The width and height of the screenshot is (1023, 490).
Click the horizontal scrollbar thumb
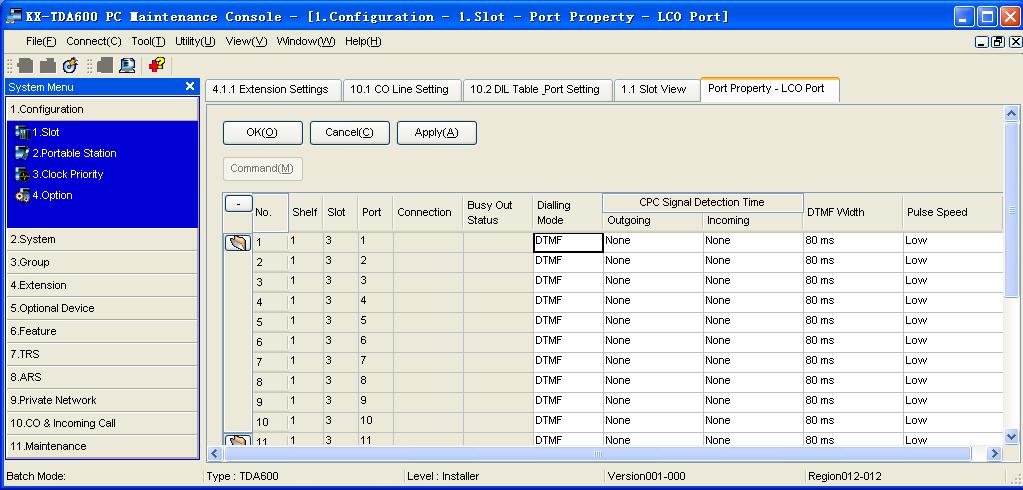596,453
